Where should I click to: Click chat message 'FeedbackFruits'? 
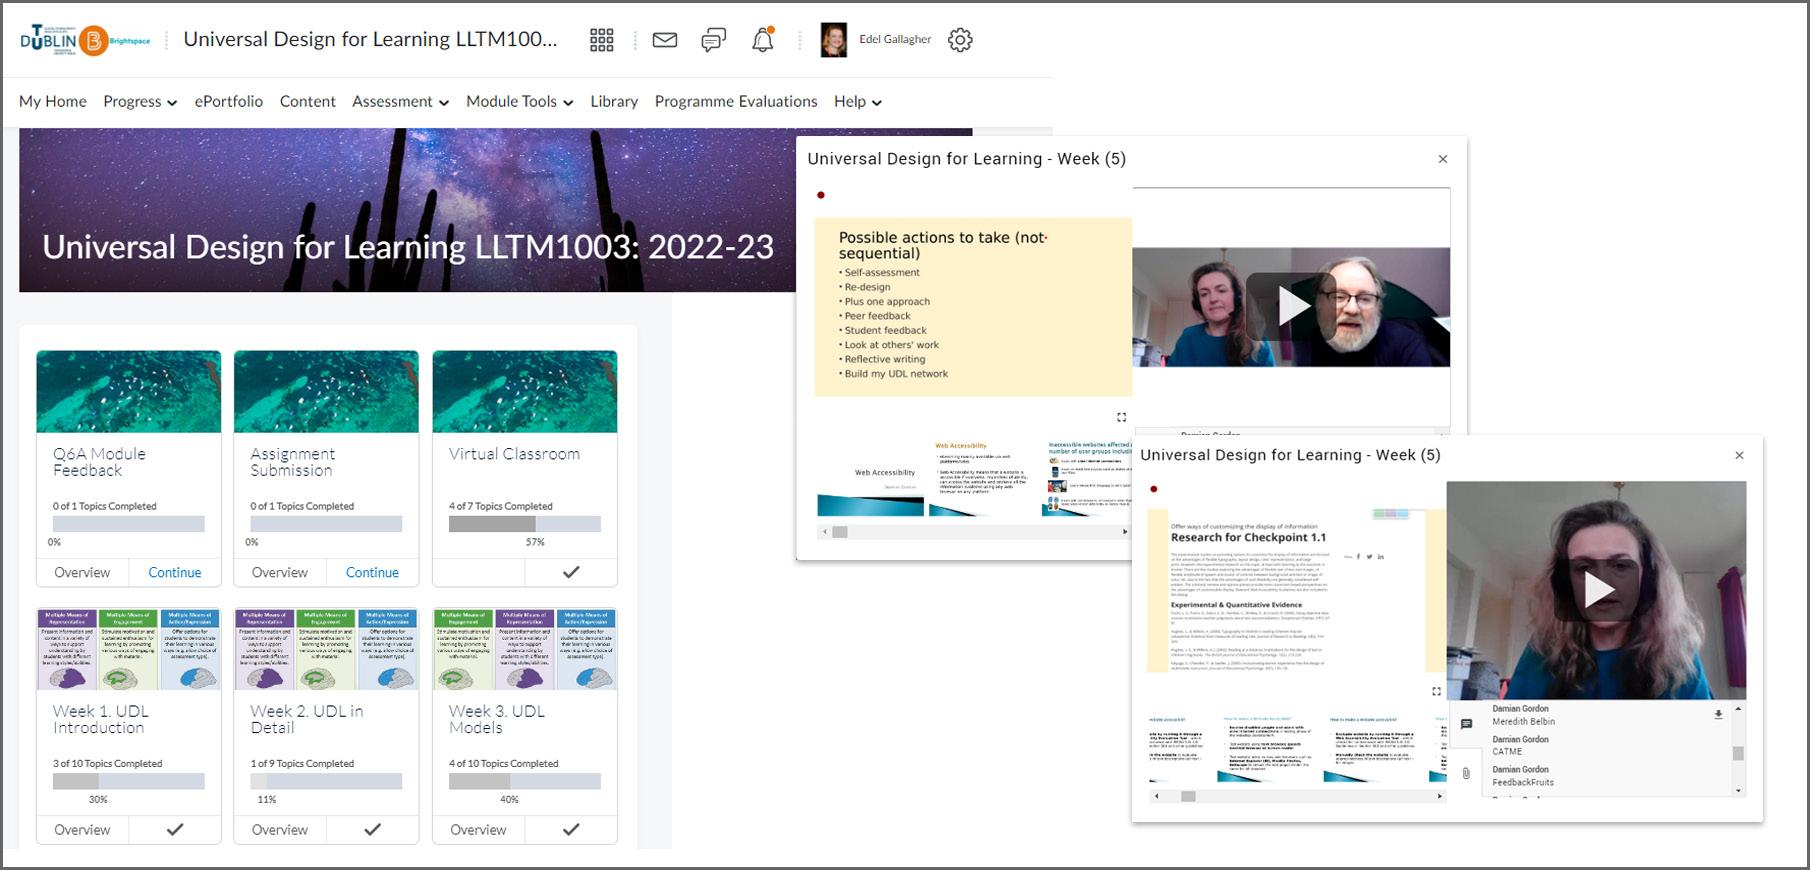tap(1523, 783)
